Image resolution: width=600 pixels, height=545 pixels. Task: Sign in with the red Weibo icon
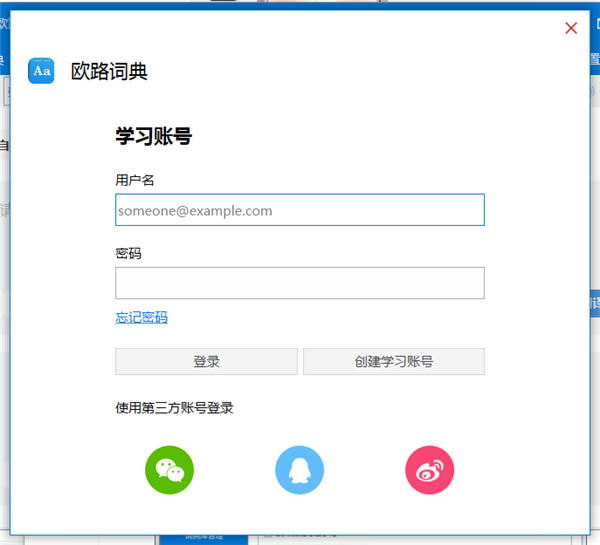[429, 470]
